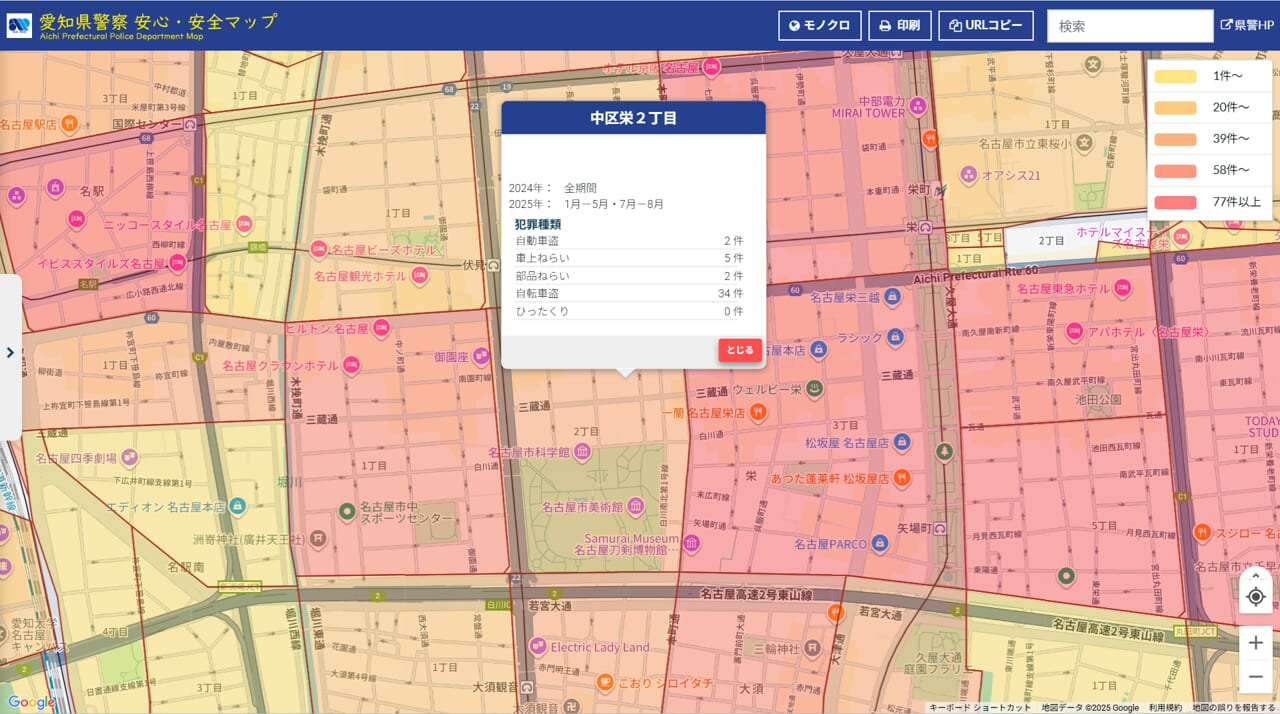Image resolution: width=1280 pixels, height=714 pixels.
Task: Click the 77件以上 red legend swatch
Action: pyautogui.click(x=1176, y=202)
